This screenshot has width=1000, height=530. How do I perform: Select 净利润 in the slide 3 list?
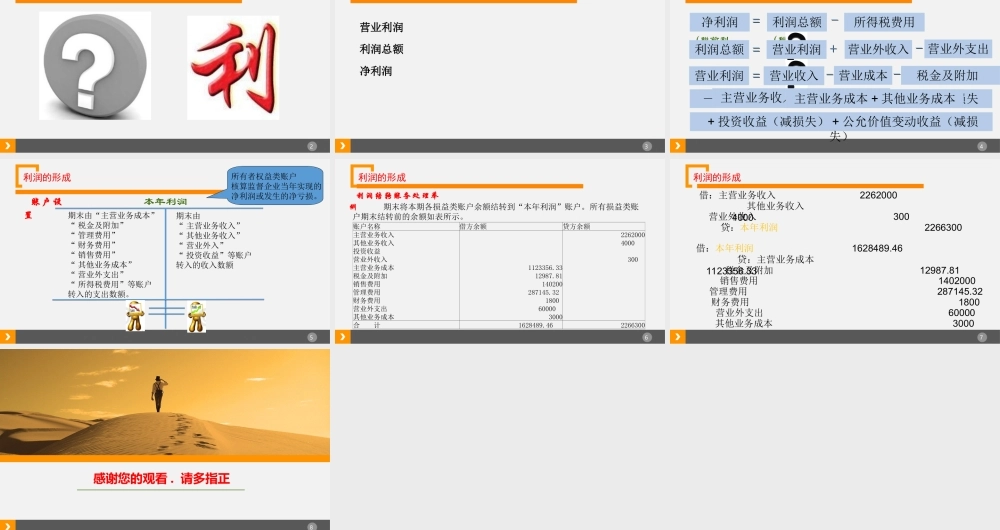(x=376, y=71)
